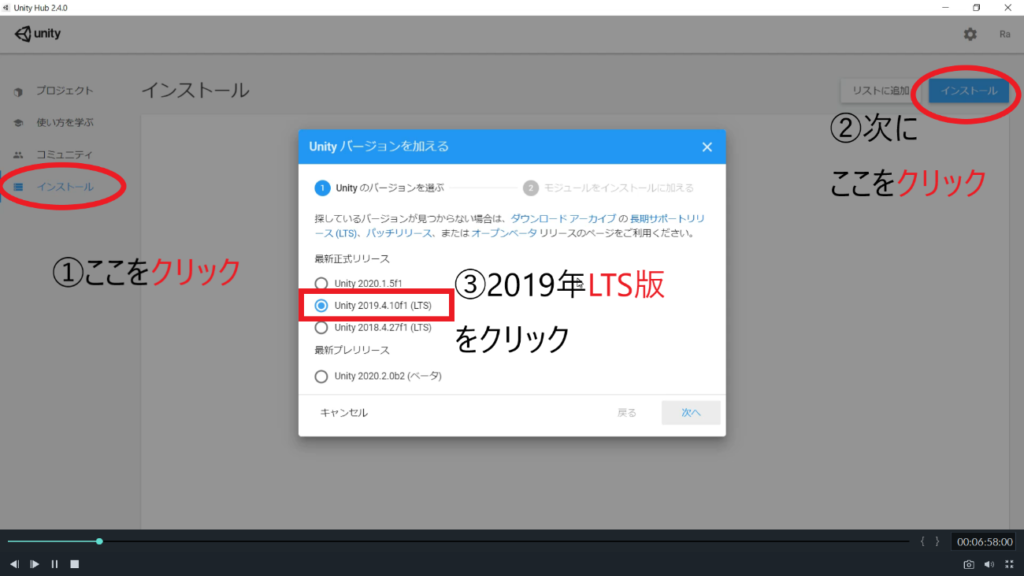Open the Ra account menu
Screen dimensions: 1024x576
[x=1004, y=34]
